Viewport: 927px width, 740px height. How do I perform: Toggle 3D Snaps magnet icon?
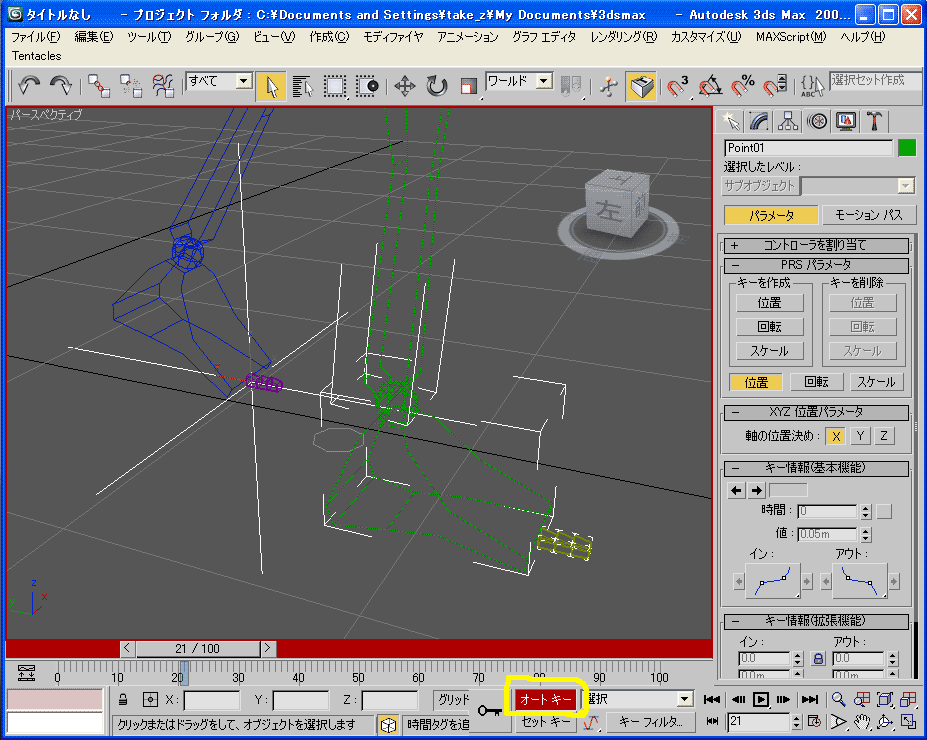[678, 86]
